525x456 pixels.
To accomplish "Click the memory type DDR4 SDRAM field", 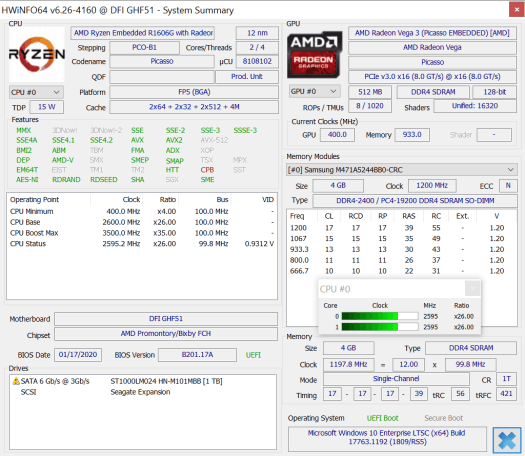I will (471, 348).
